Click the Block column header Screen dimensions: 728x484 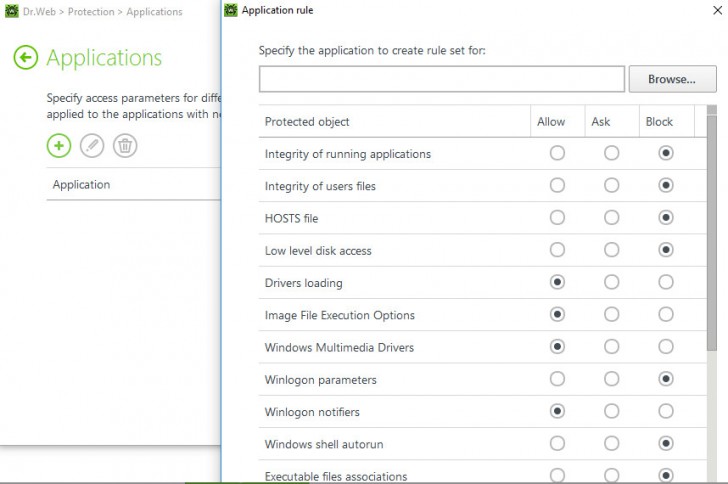point(659,122)
